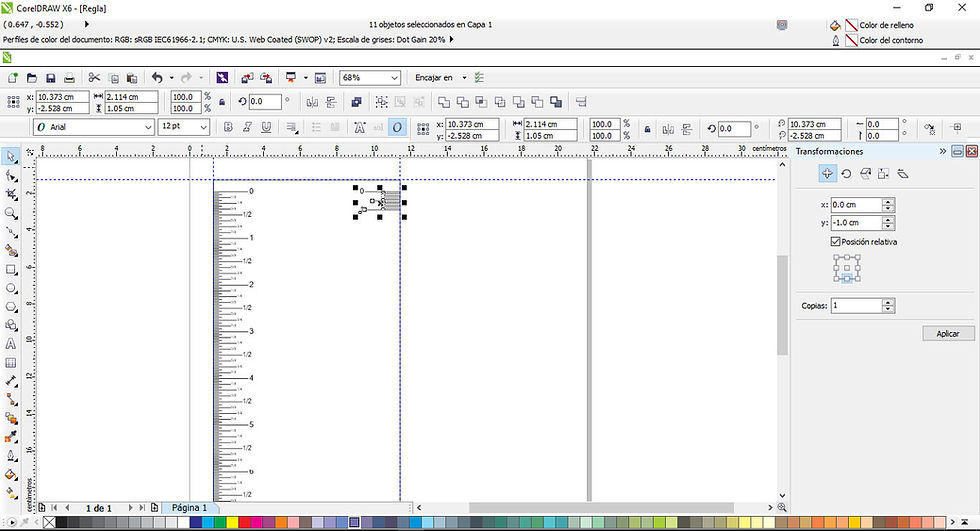Weld the selected objects
This screenshot has height=531, width=980.
pos(444,102)
